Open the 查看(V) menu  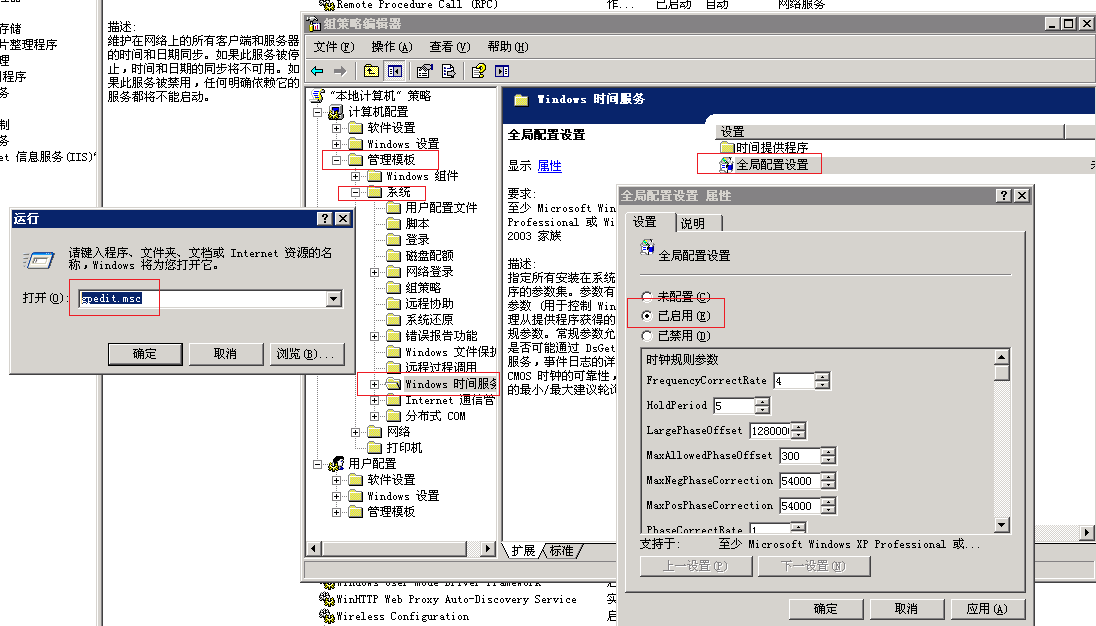point(449,47)
